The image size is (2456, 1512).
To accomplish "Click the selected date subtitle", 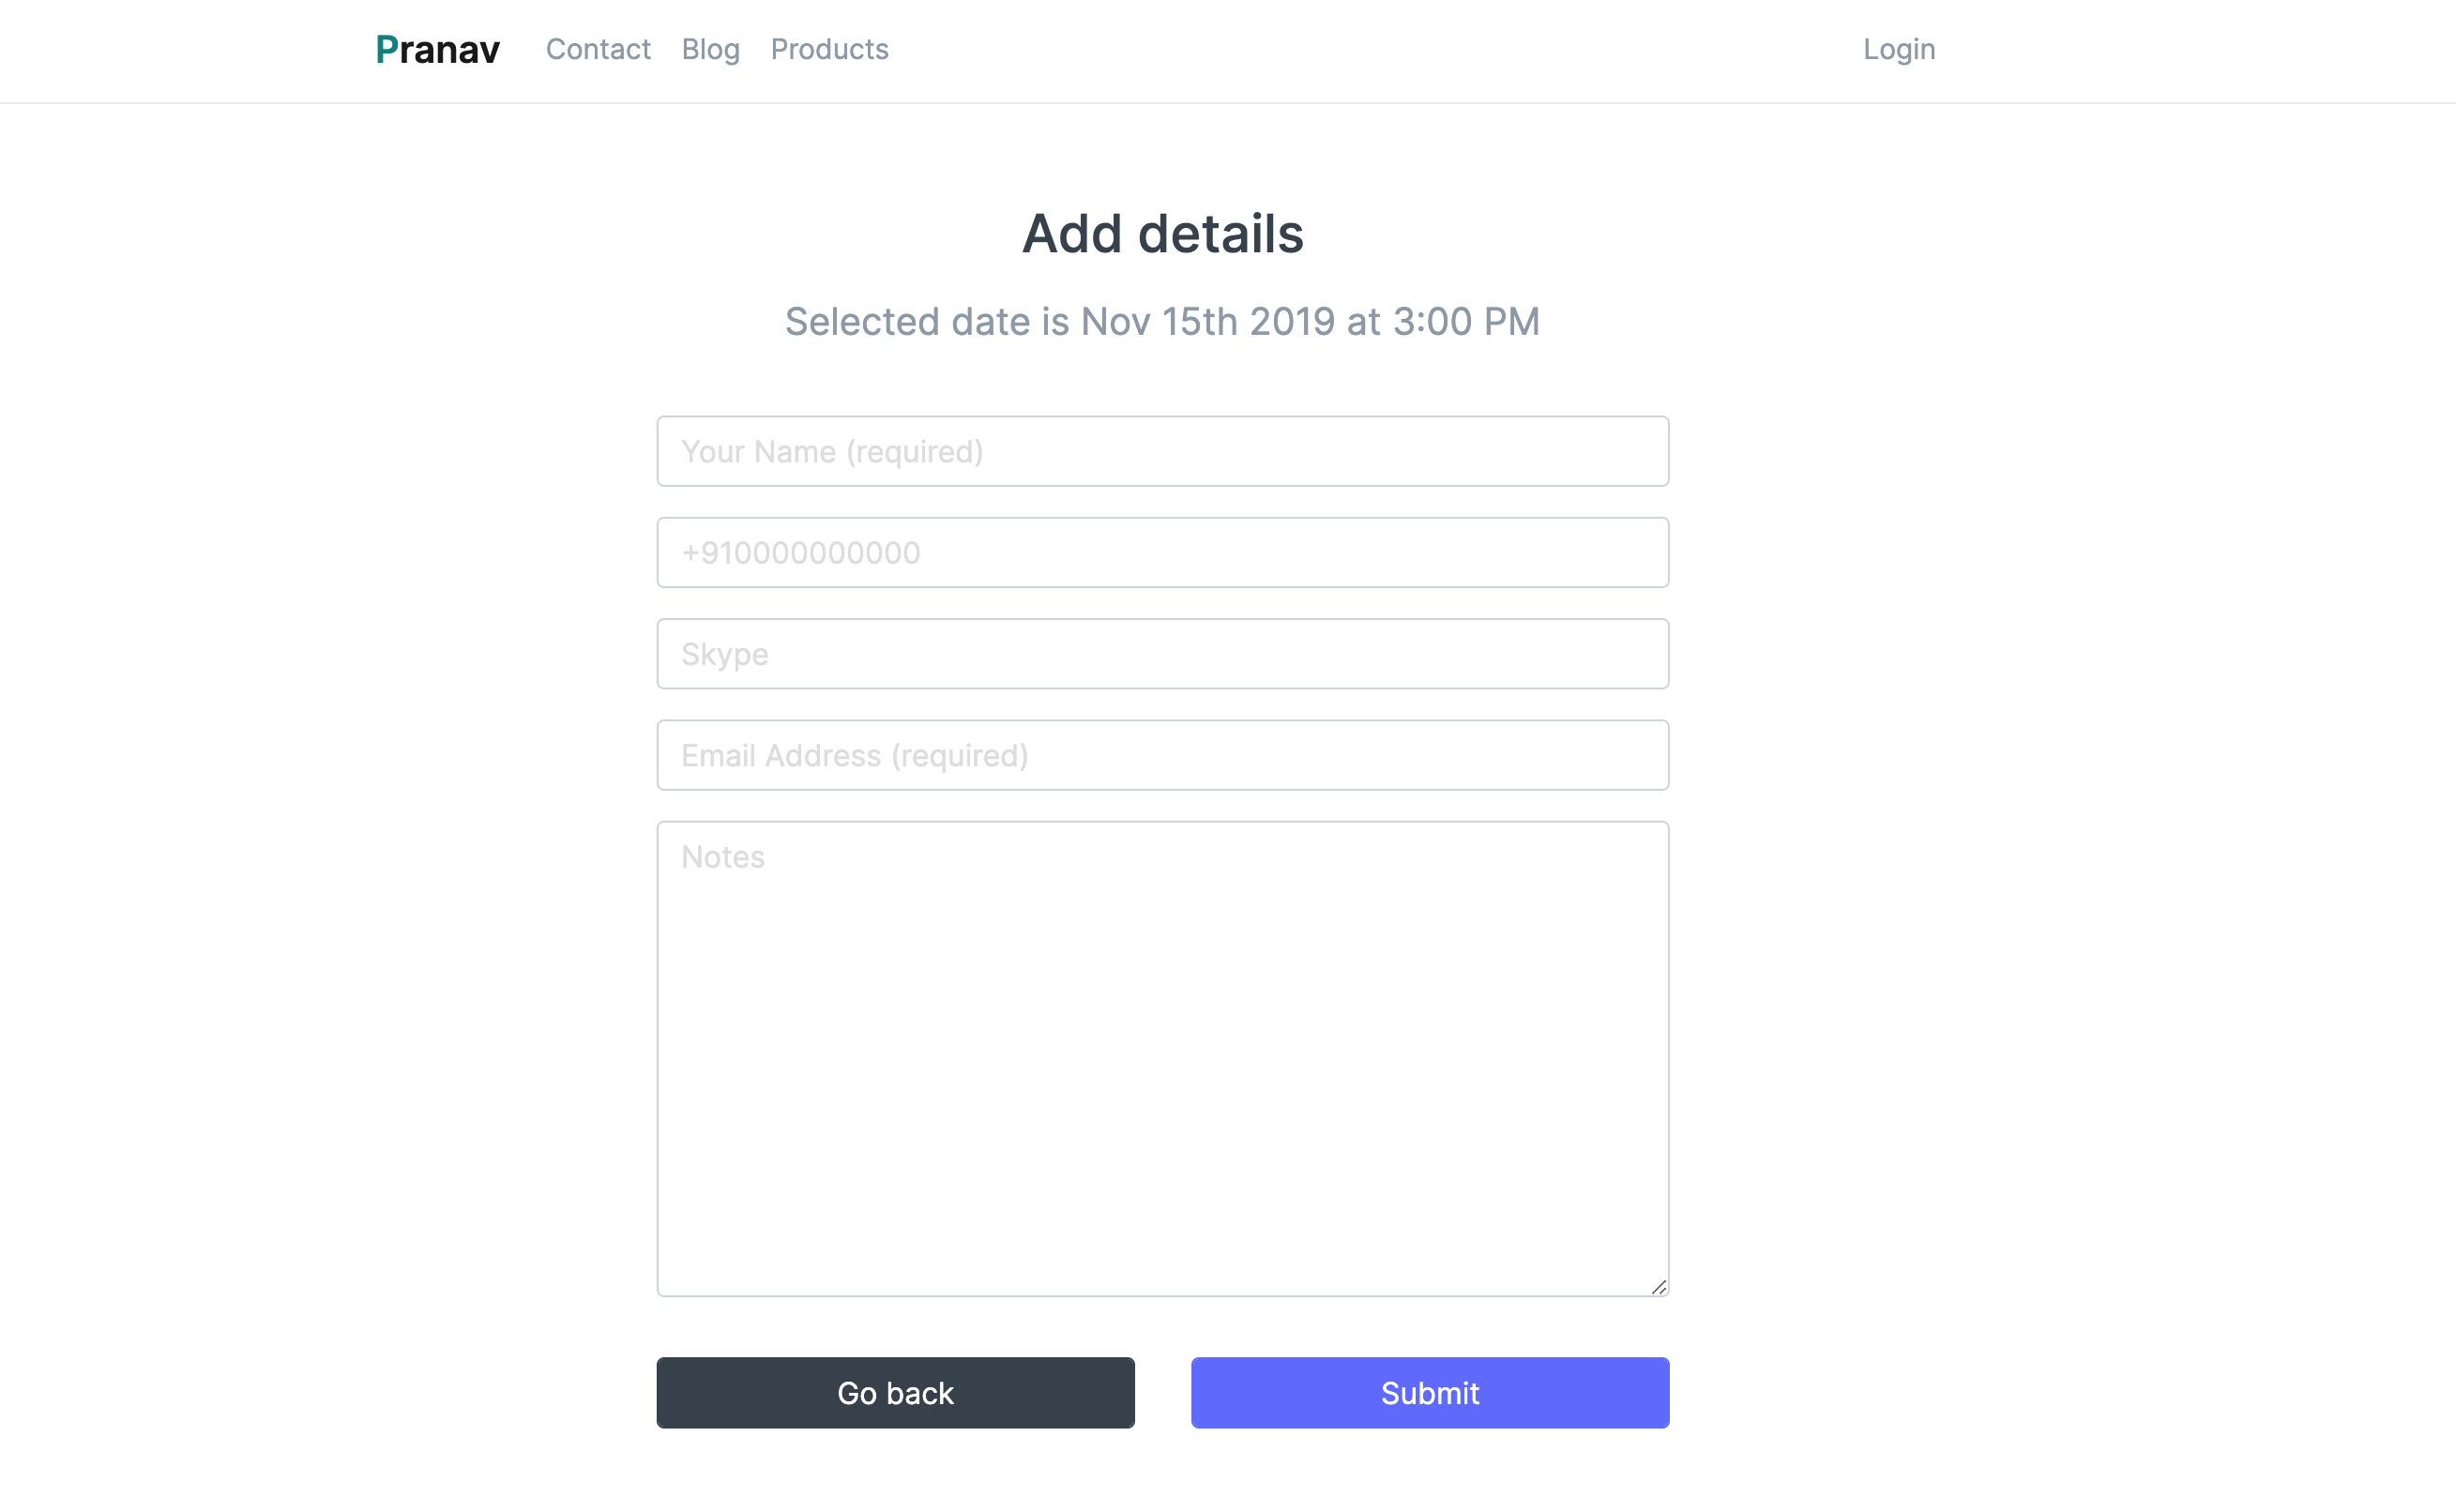I will pyautogui.click(x=1162, y=322).
